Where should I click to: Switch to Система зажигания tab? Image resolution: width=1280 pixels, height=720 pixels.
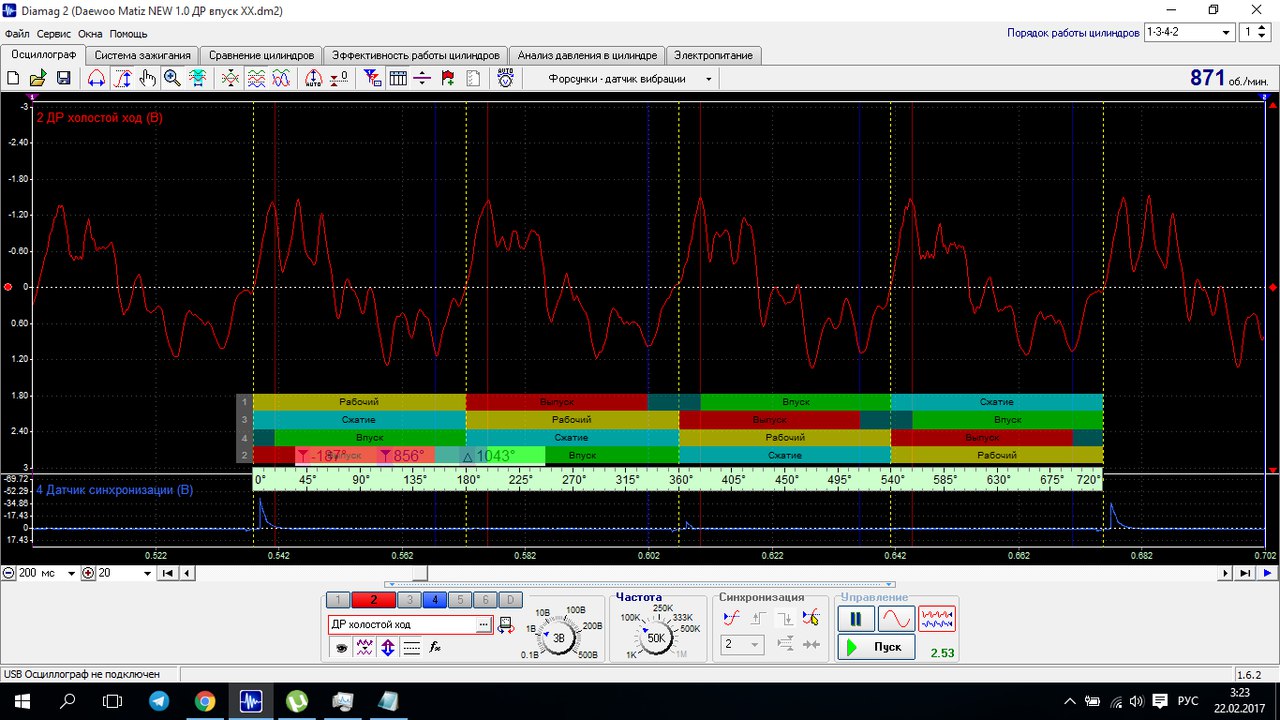pyautogui.click(x=142, y=55)
